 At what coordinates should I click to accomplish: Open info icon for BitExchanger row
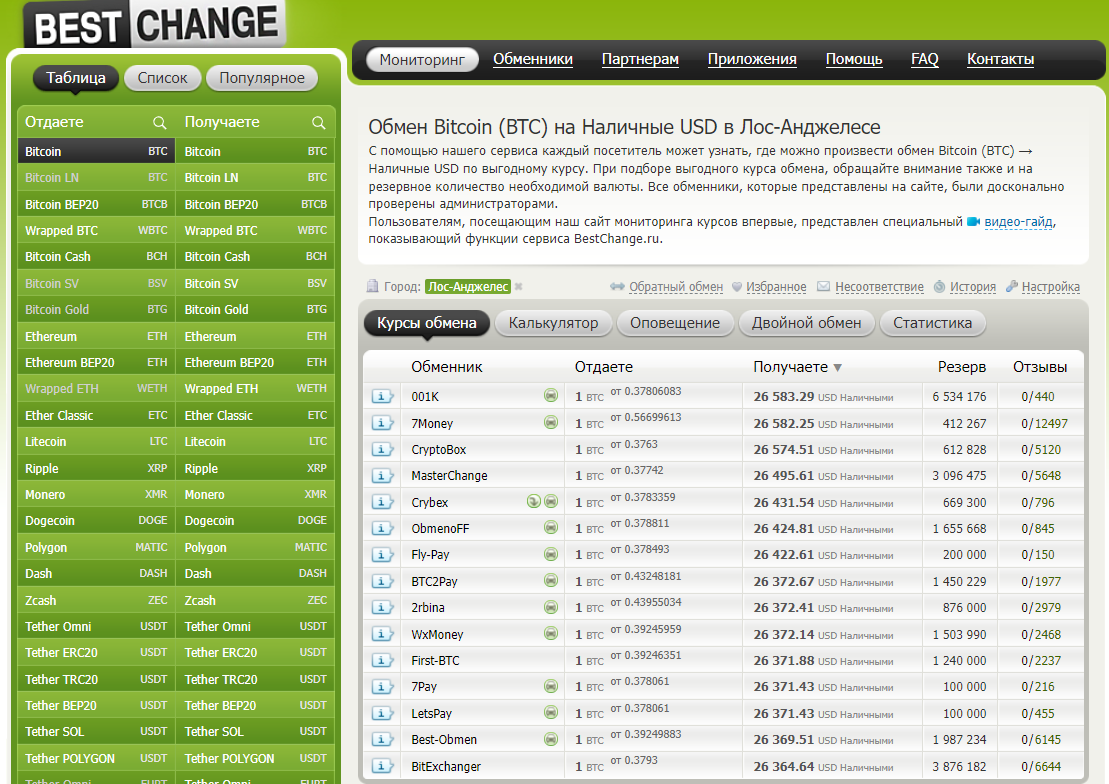coord(382,766)
